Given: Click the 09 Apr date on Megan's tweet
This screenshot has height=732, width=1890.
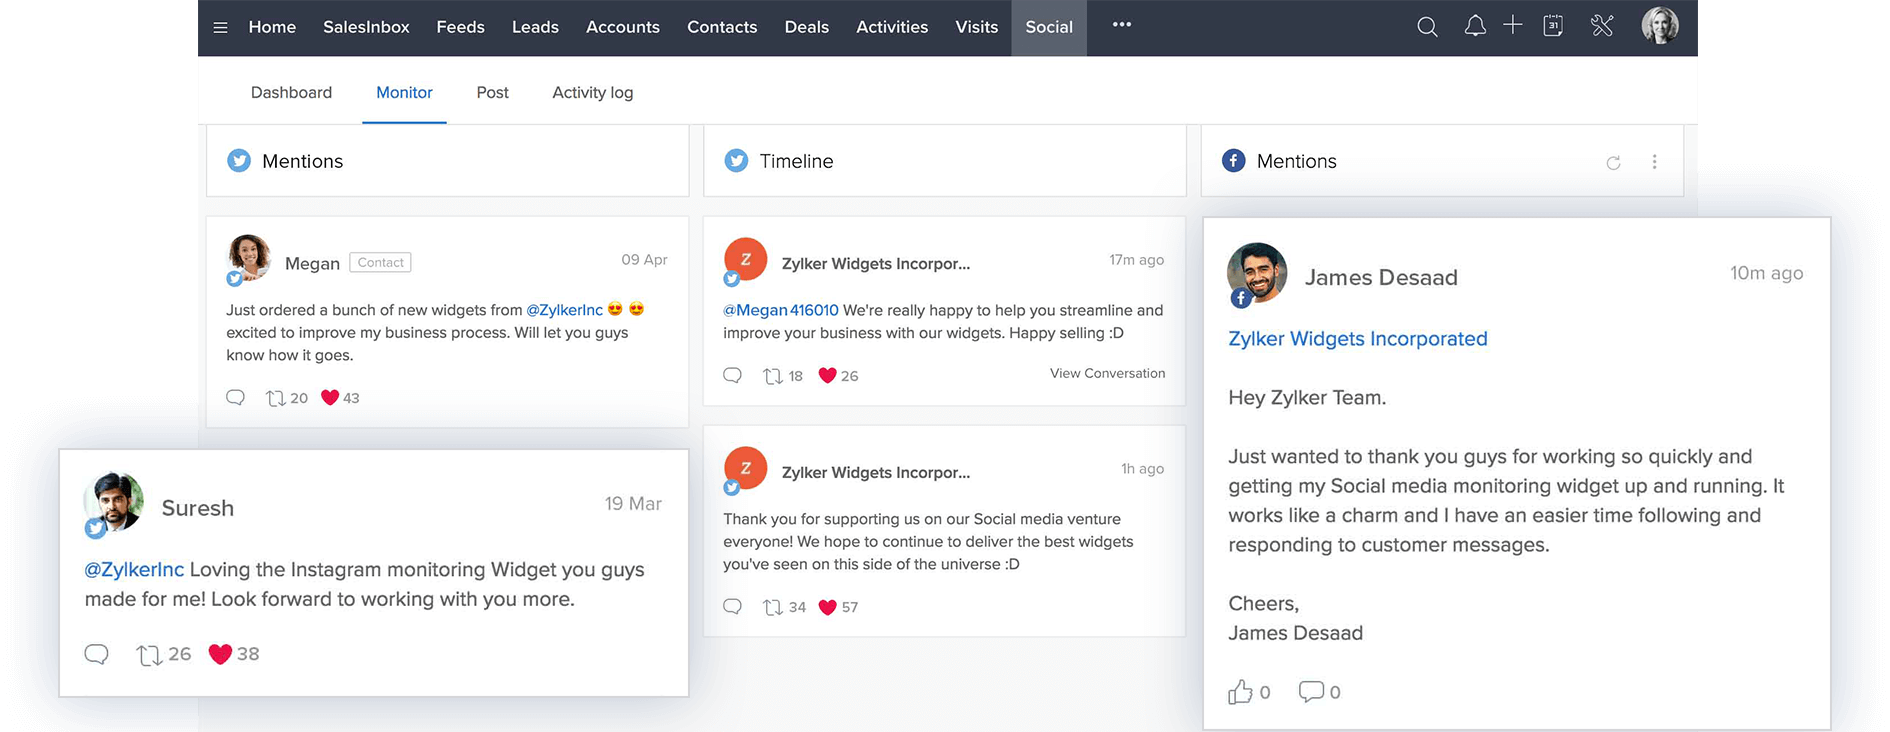Looking at the screenshot, I should 644,259.
